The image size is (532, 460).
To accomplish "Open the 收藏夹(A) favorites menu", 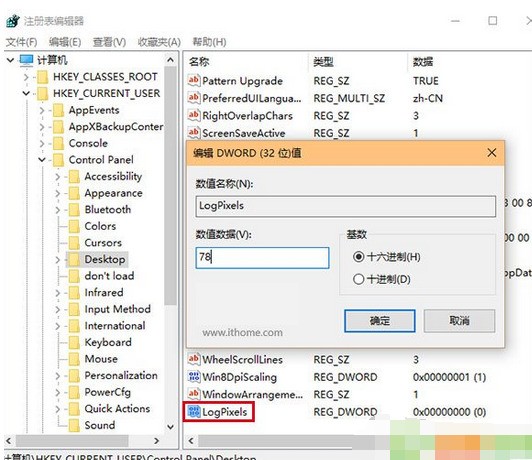I will 159,42.
